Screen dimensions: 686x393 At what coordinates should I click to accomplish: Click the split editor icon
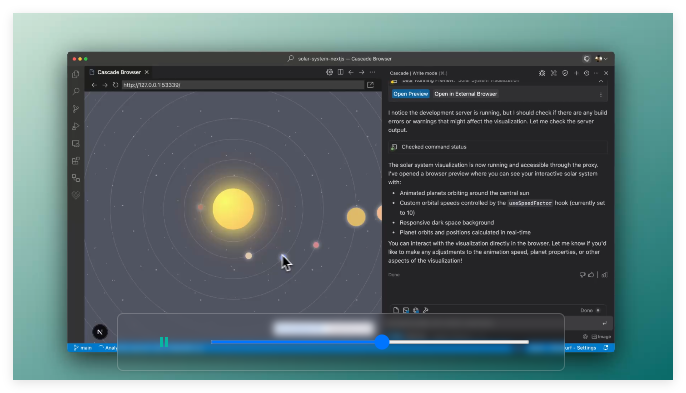pos(340,72)
